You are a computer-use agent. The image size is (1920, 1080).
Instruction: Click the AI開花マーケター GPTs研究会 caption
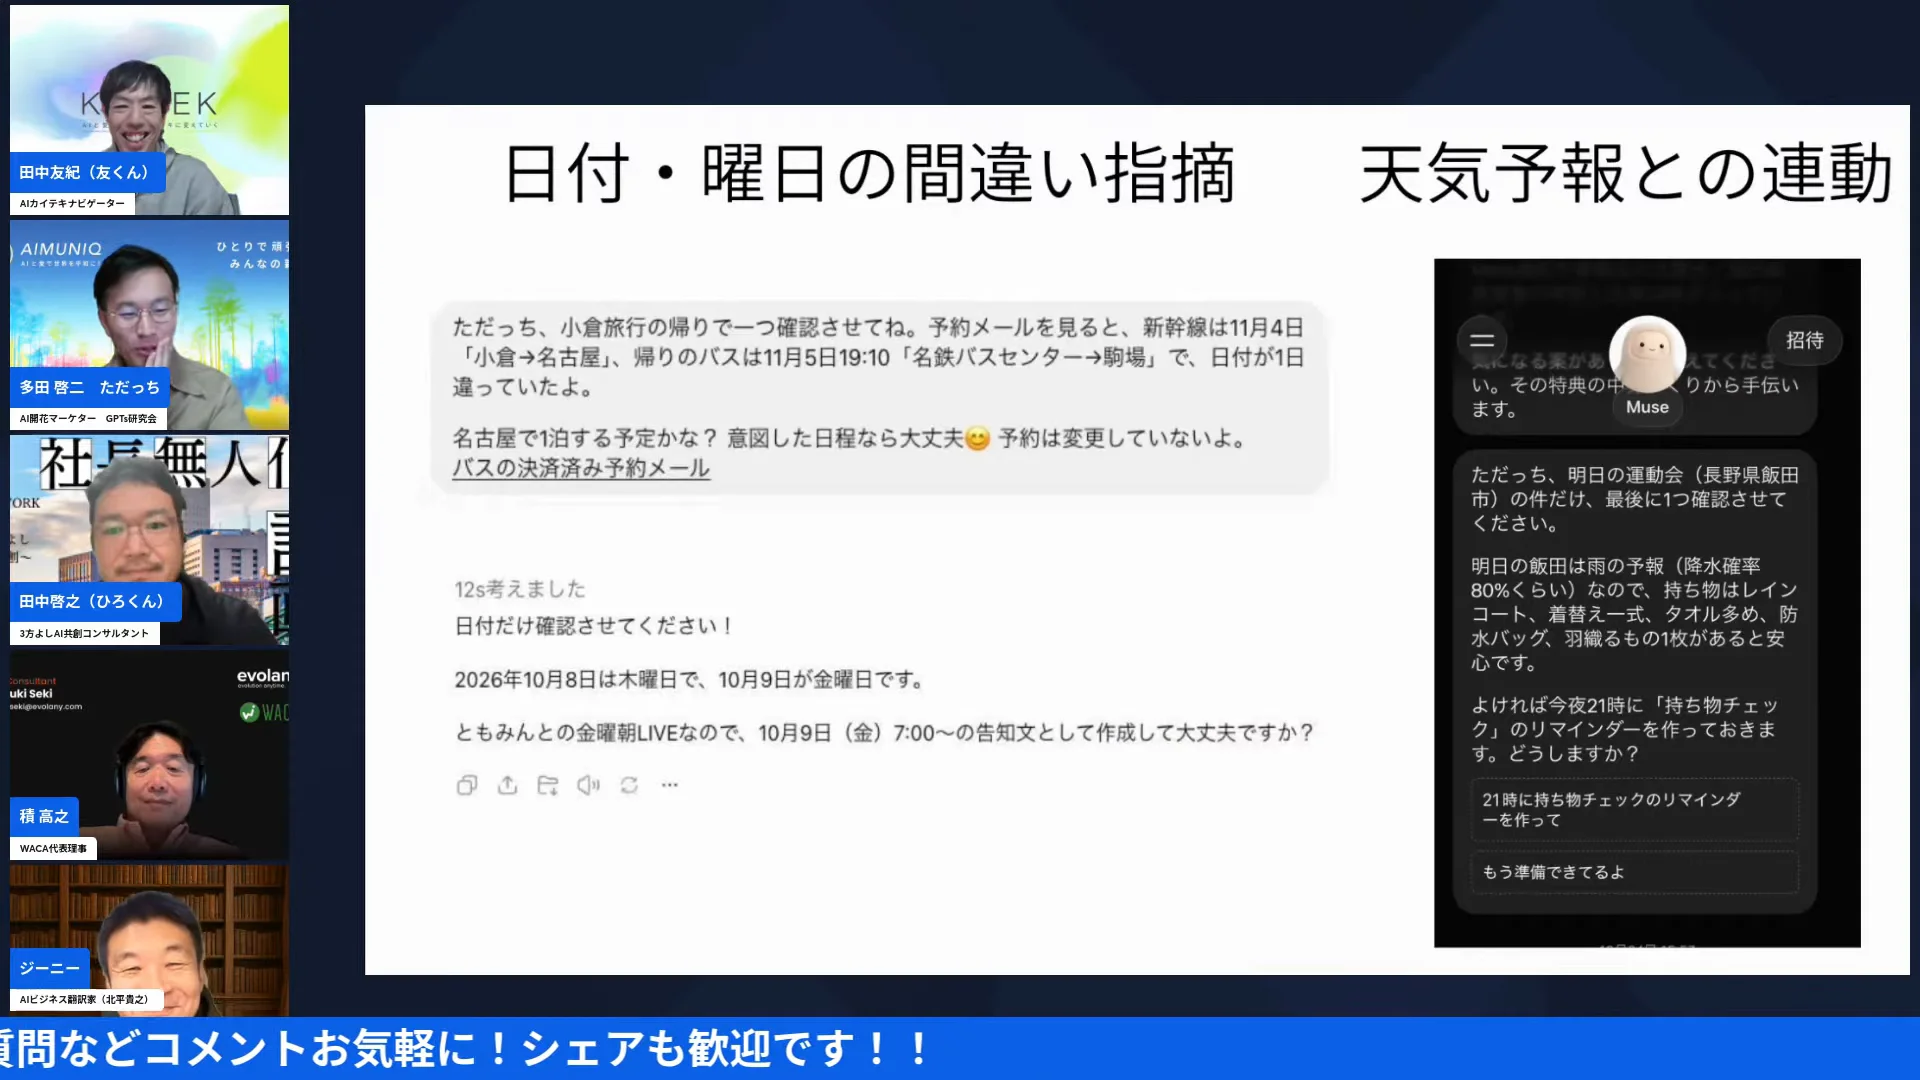88,418
